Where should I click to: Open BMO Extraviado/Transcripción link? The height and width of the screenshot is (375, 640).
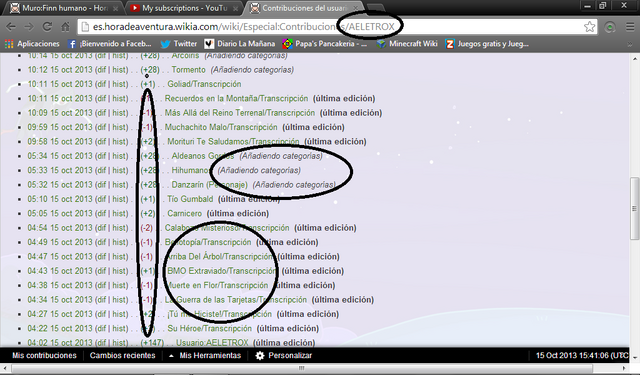click(222, 271)
